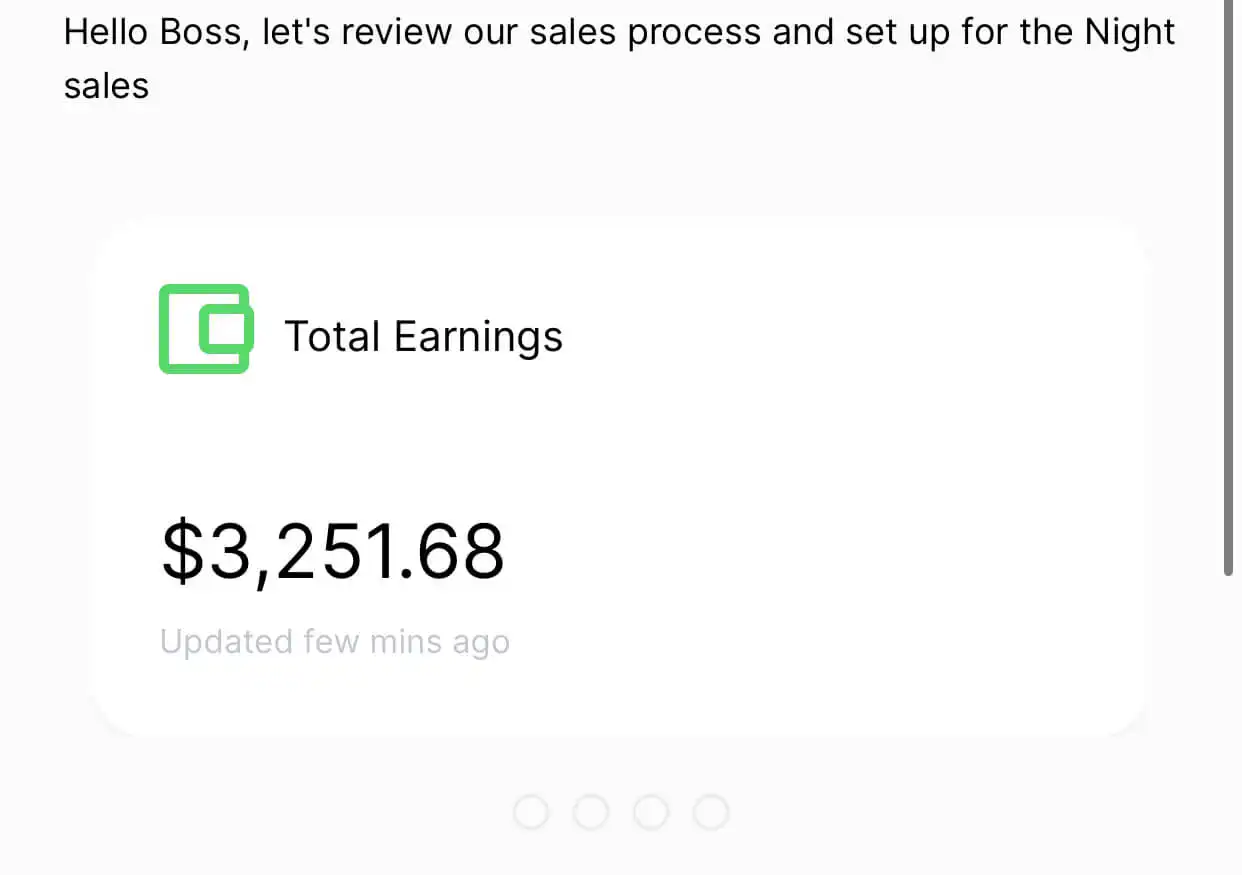Click the dollar sign of the earnings amount
This screenshot has width=1242, height=875.
(x=181, y=552)
